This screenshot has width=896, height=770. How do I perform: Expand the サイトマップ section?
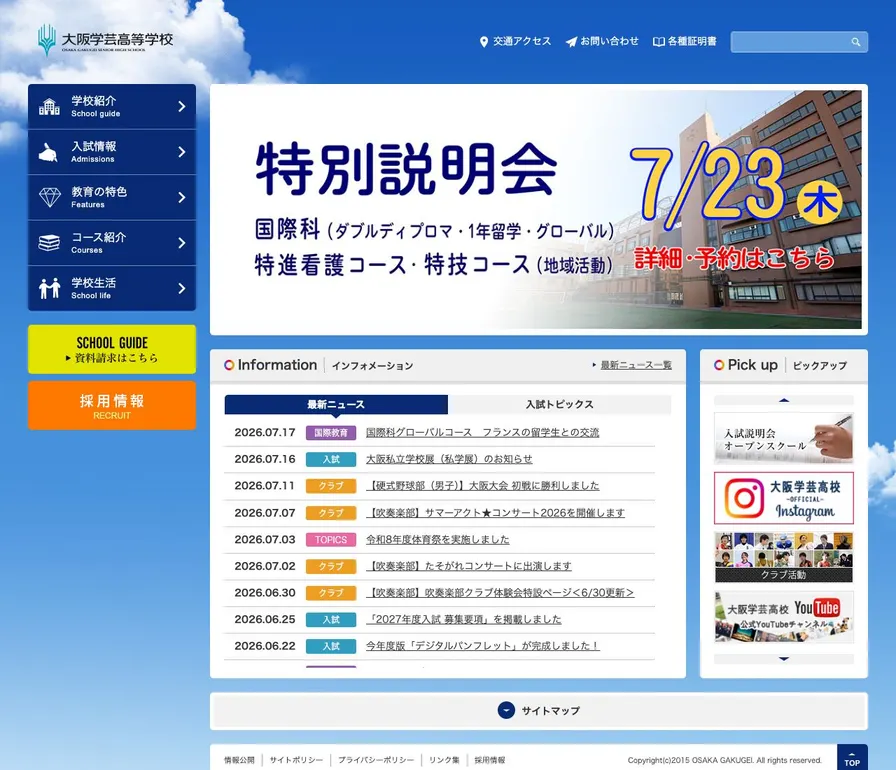(539, 711)
